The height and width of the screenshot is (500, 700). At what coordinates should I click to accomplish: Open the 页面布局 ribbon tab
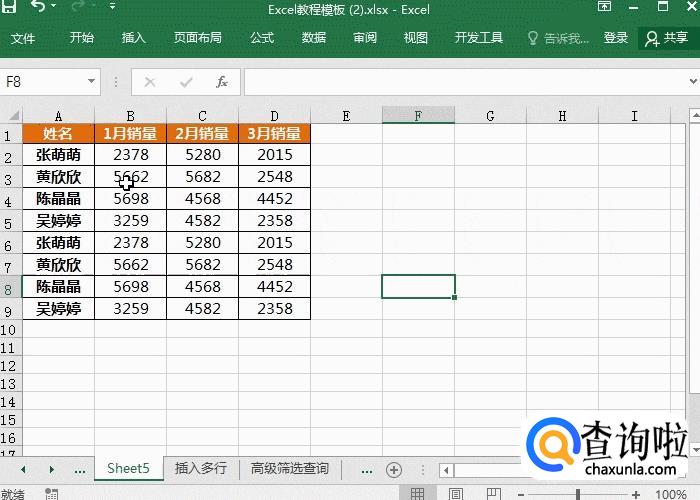click(x=198, y=38)
